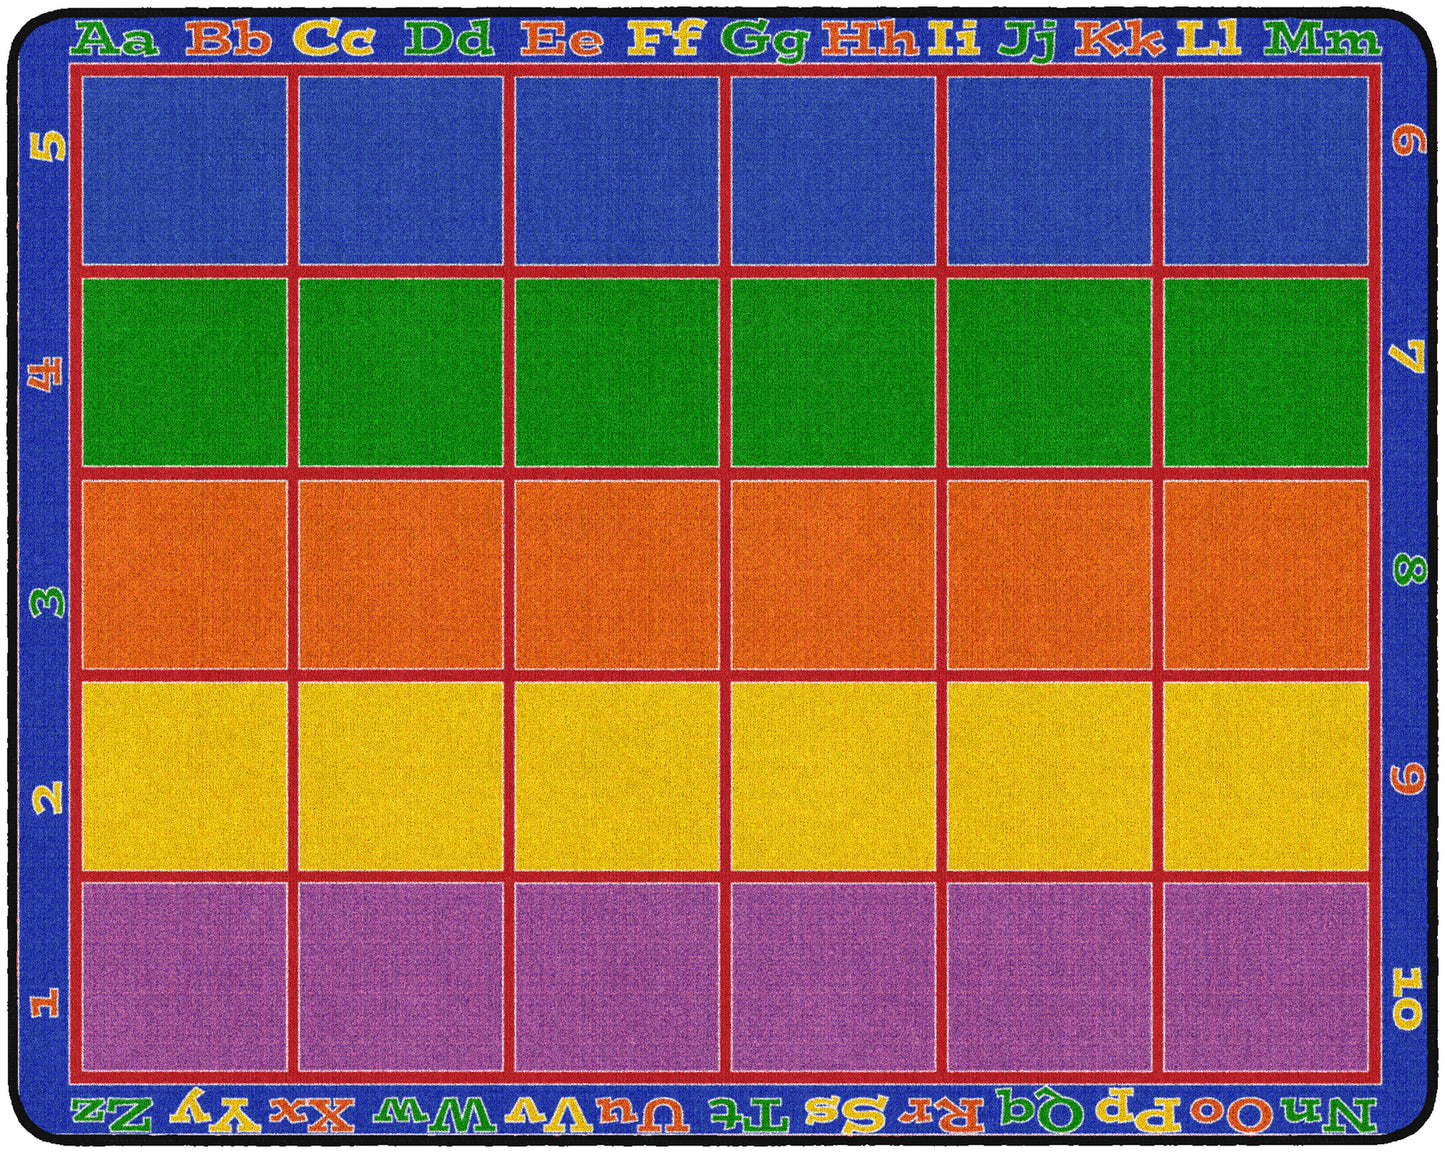Click the number 5 on left border
1445x1153 pixels.
(x=49, y=147)
